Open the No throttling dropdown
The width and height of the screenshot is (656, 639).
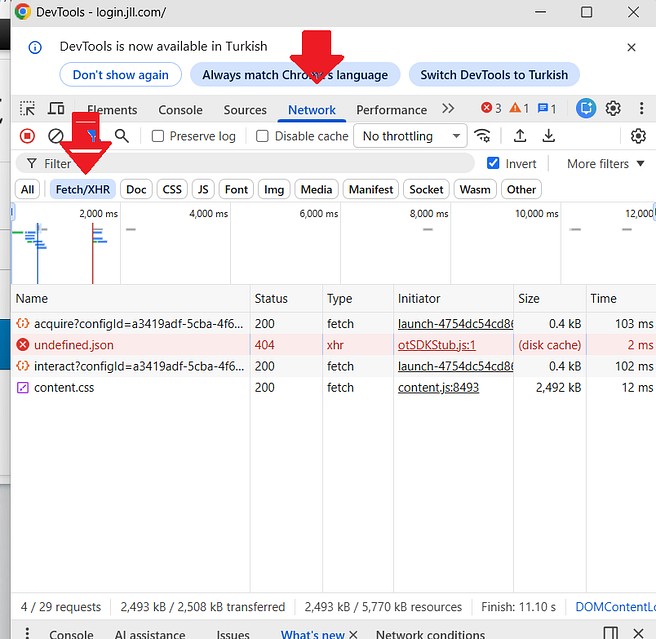tap(410, 136)
